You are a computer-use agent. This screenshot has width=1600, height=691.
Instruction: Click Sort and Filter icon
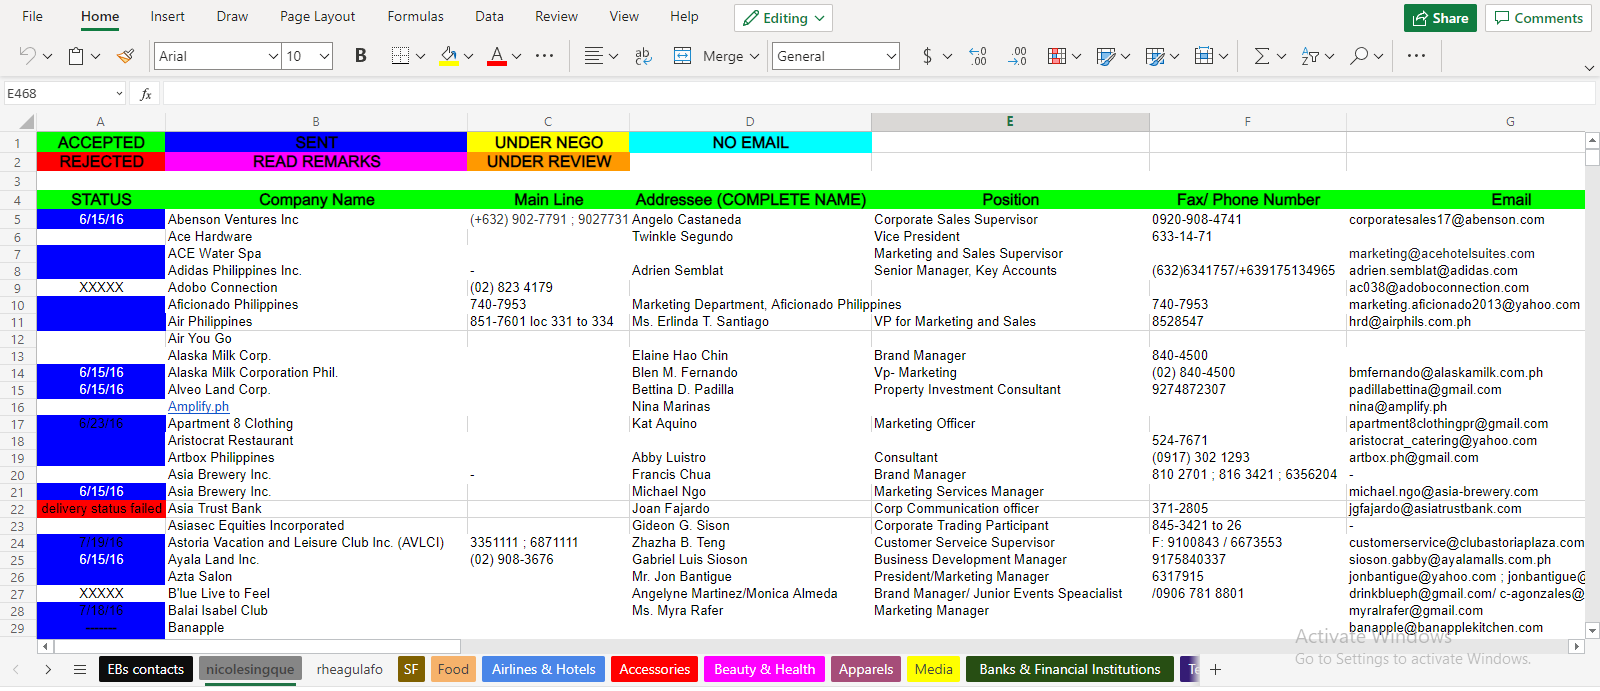point(1310,56)
